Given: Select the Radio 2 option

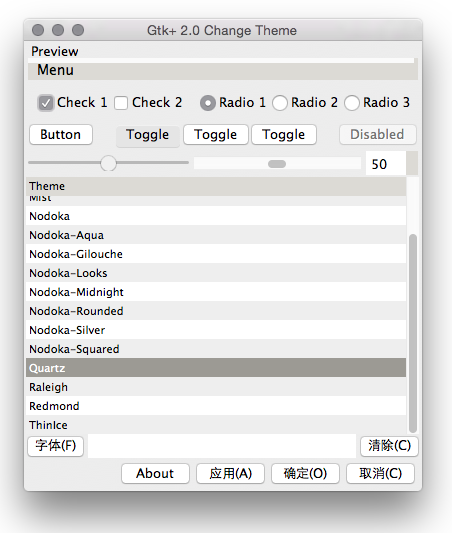Looking at the screenshot, I should click(280, 103).
